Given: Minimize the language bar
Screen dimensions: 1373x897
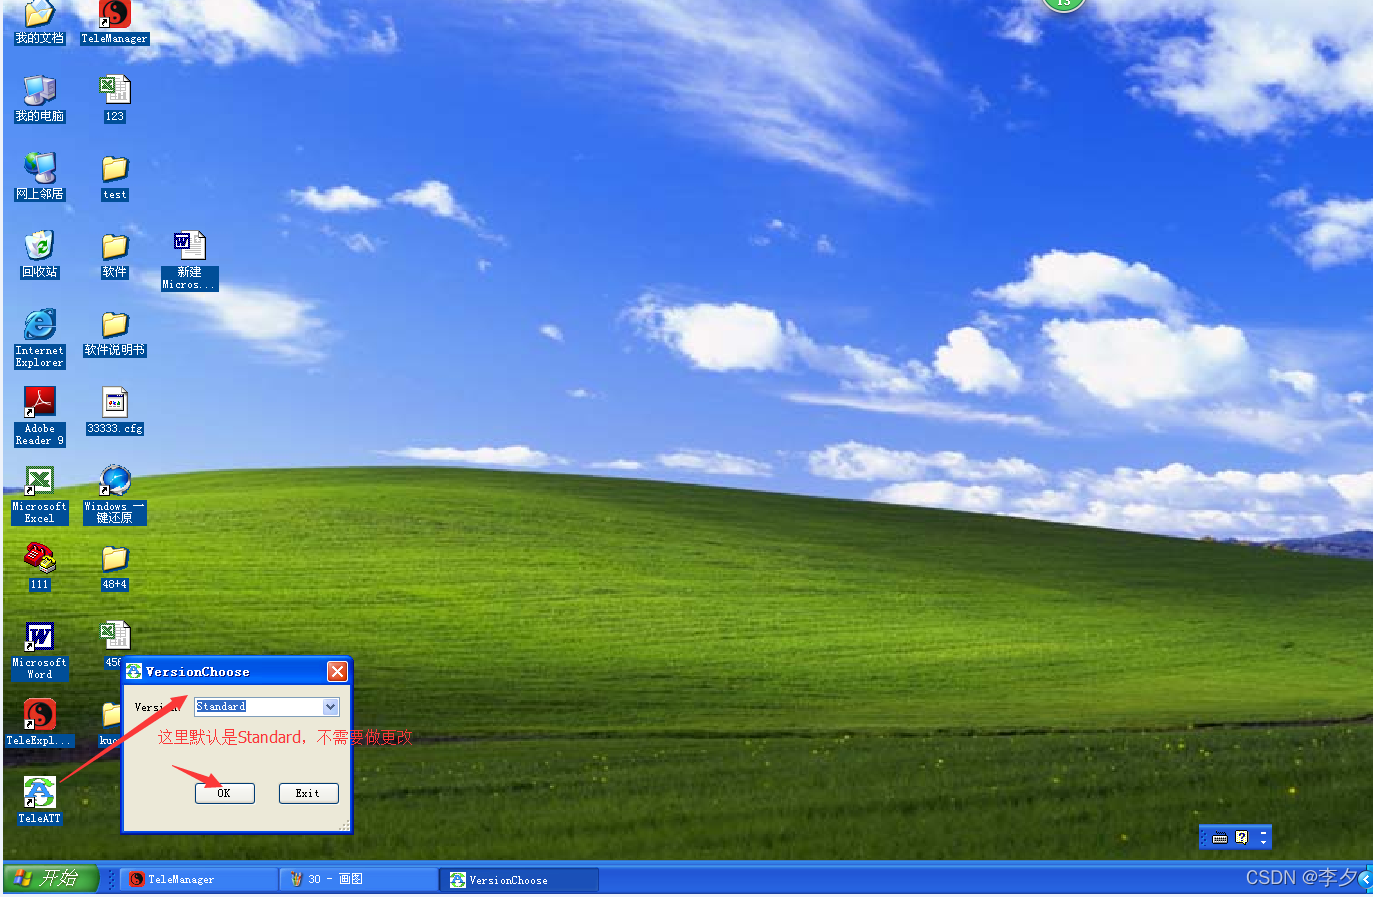Looking at the screenshot, I should click(x=1263, y=832).
